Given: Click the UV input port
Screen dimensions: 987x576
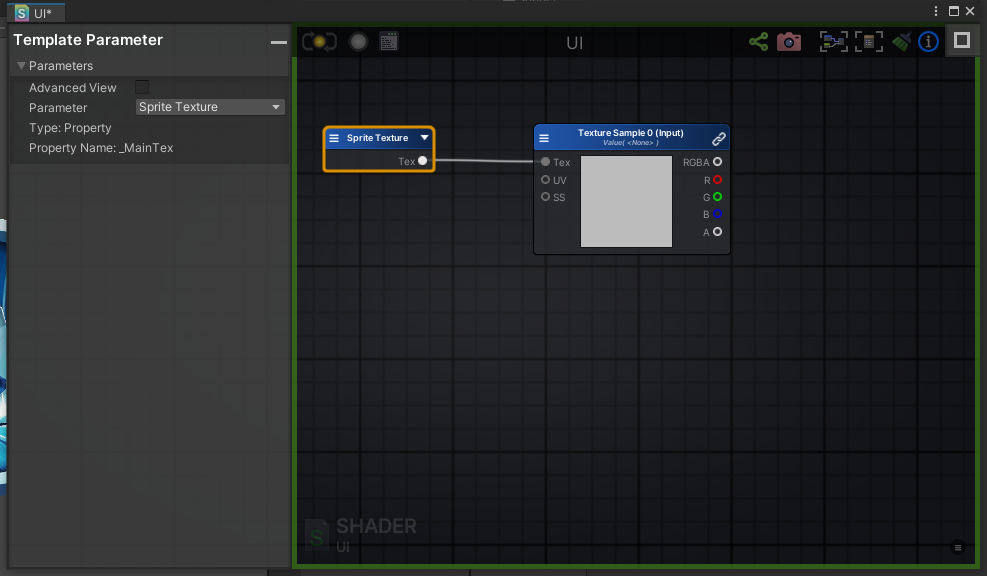Looking at the screenshot, I should pos(545,179).
